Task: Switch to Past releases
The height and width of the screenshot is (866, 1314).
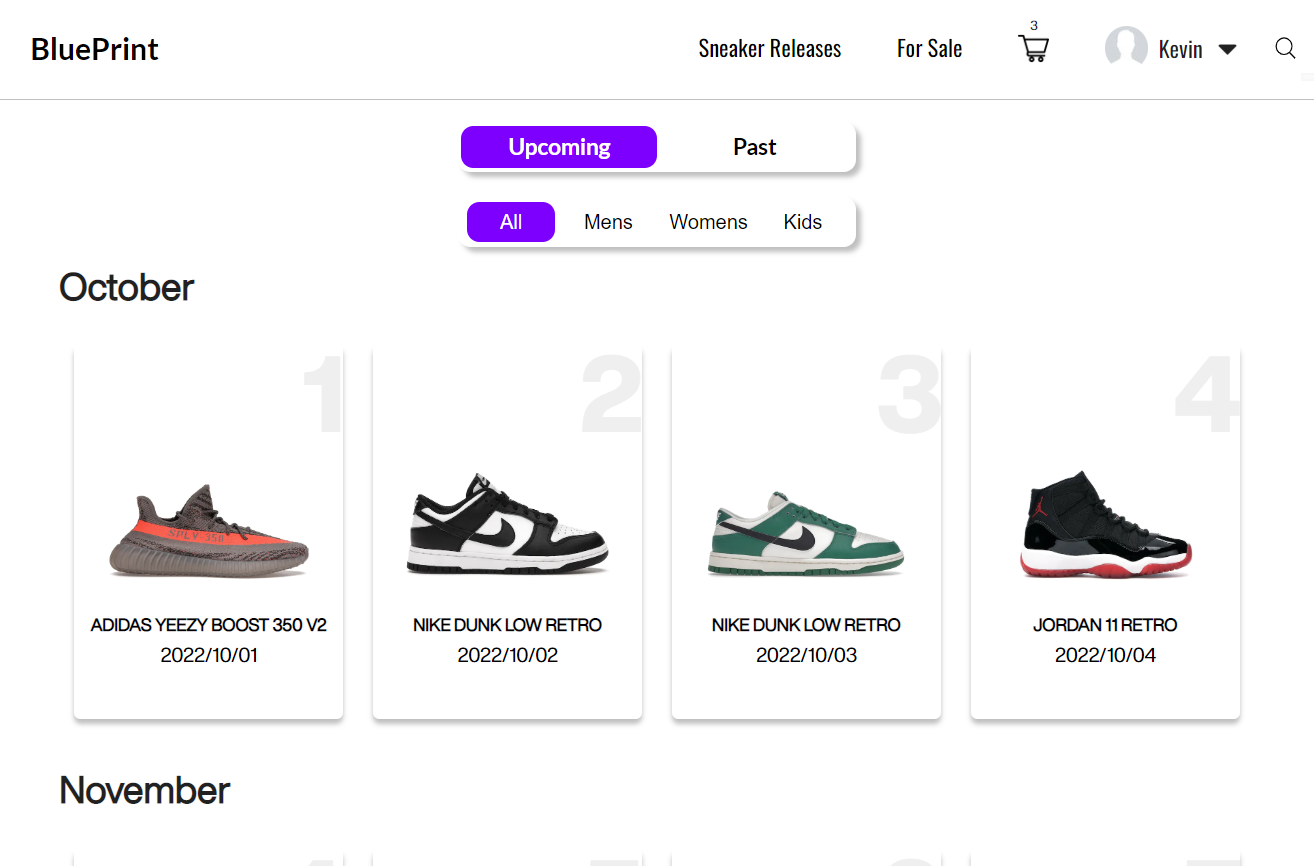Action: [x=754, y=147]
